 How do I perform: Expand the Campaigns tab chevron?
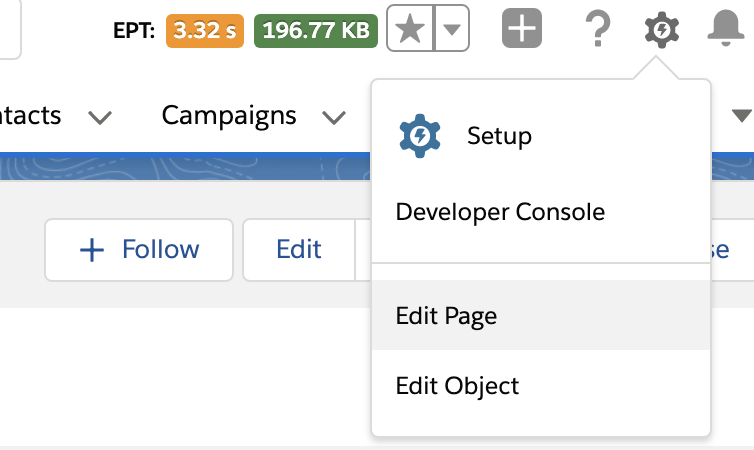click(x=333, y=118)
